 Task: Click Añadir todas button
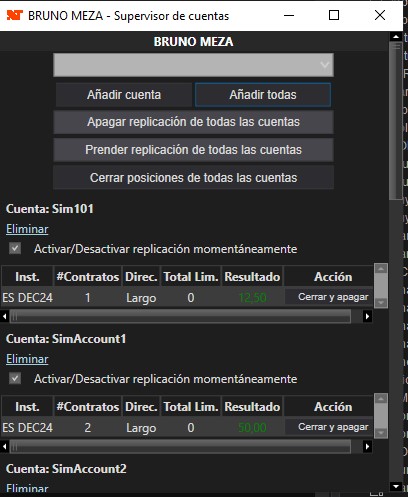[x=263, y=95]
